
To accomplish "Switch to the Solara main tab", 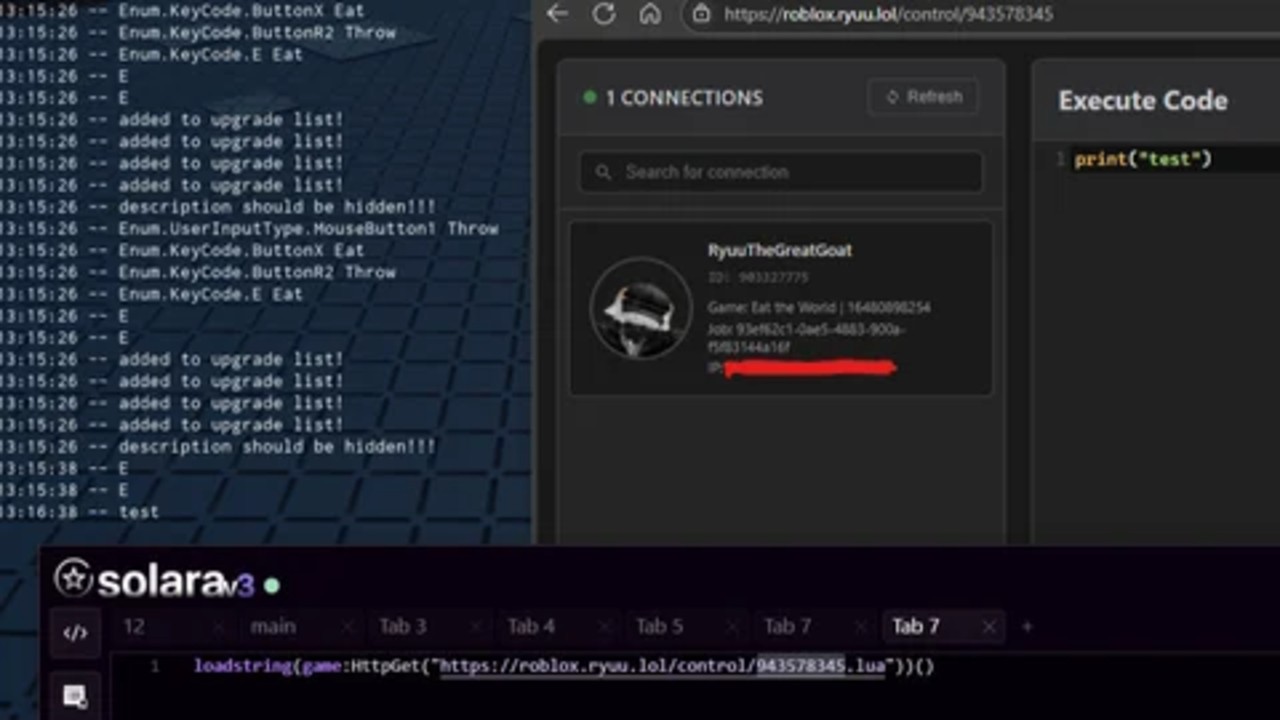I will (273, 627).
